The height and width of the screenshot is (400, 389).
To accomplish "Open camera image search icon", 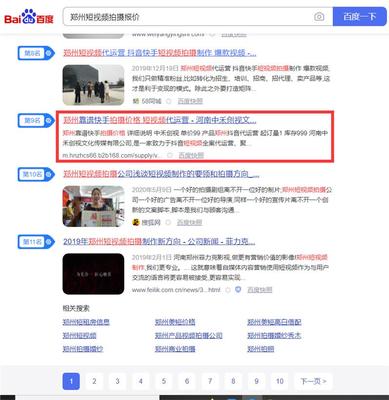I will pos(319,17).
